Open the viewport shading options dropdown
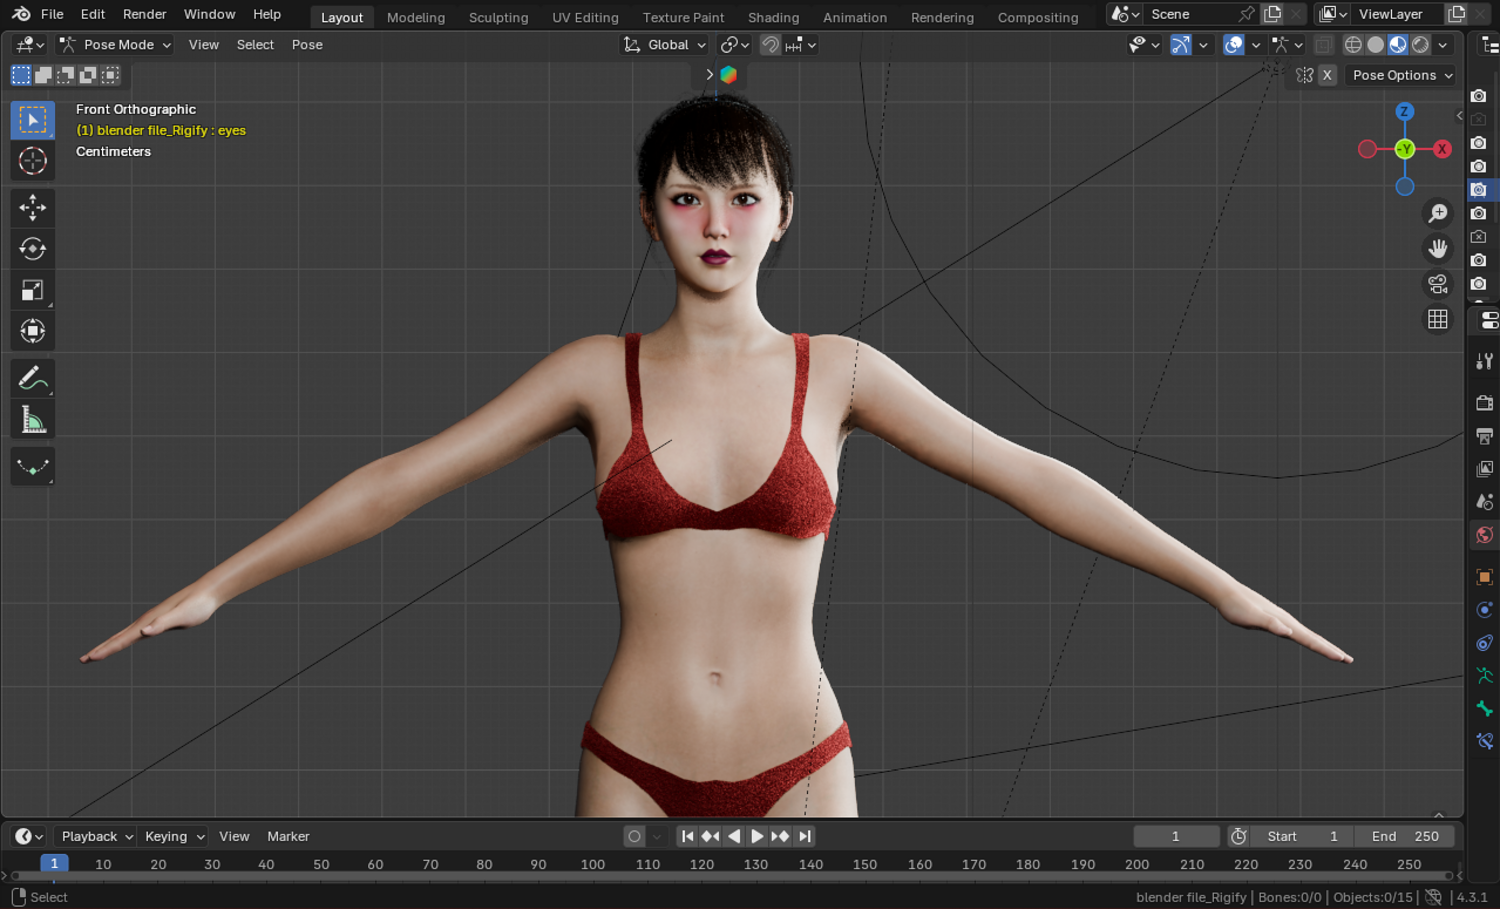Viewport: 1500px width, 909px height. (x=1443, y=45)
